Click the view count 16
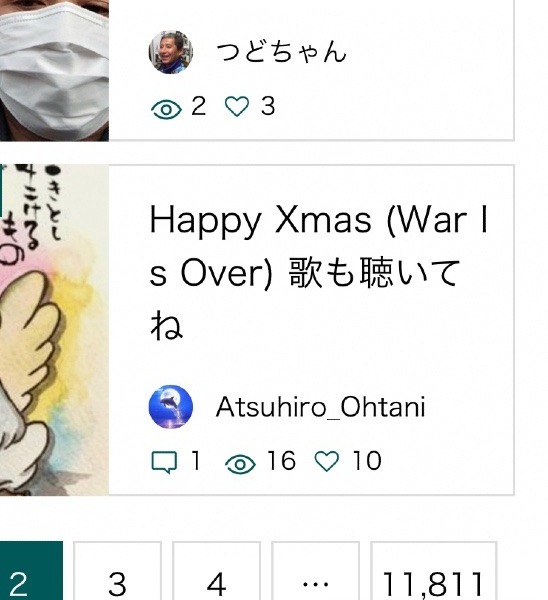The width and height of the screenshot is (548, 600). pyautogui.click(x=282, y=460)
